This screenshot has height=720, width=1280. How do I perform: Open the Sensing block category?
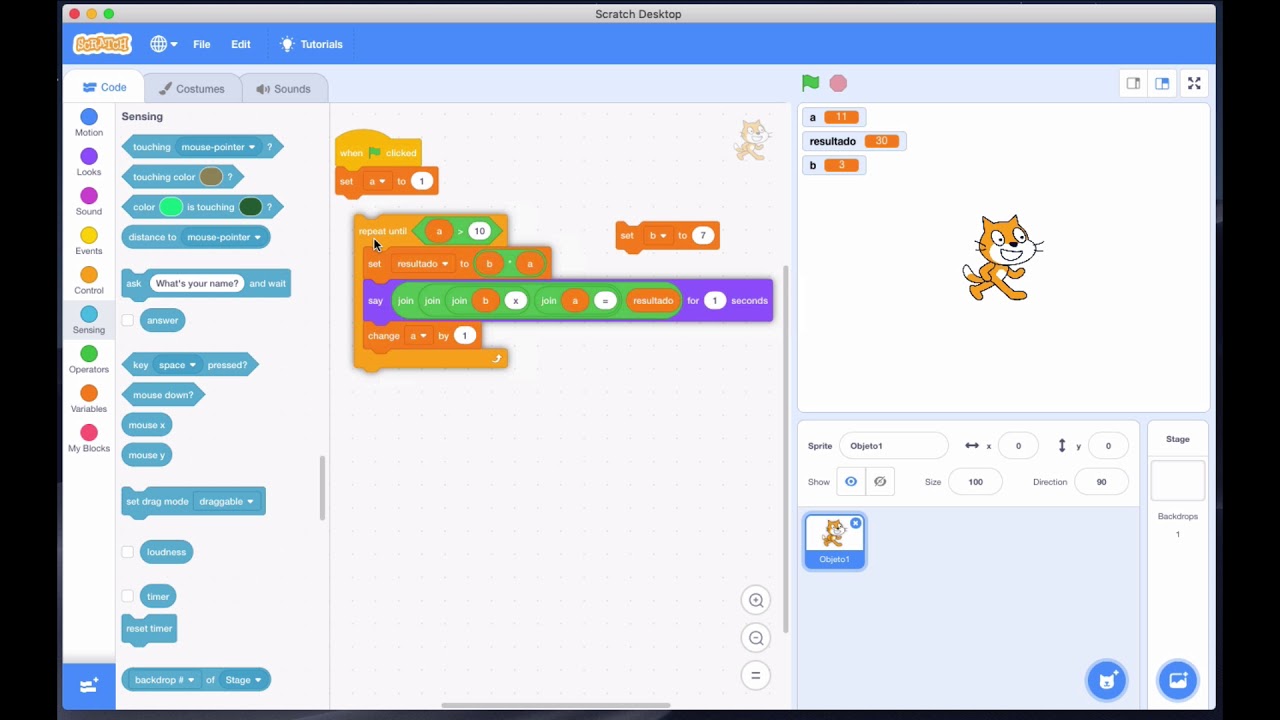(x=89, y=320)
